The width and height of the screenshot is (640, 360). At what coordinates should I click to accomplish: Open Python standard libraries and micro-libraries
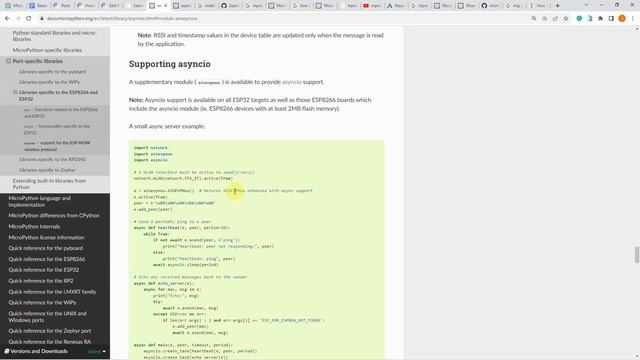pos(54,36)
